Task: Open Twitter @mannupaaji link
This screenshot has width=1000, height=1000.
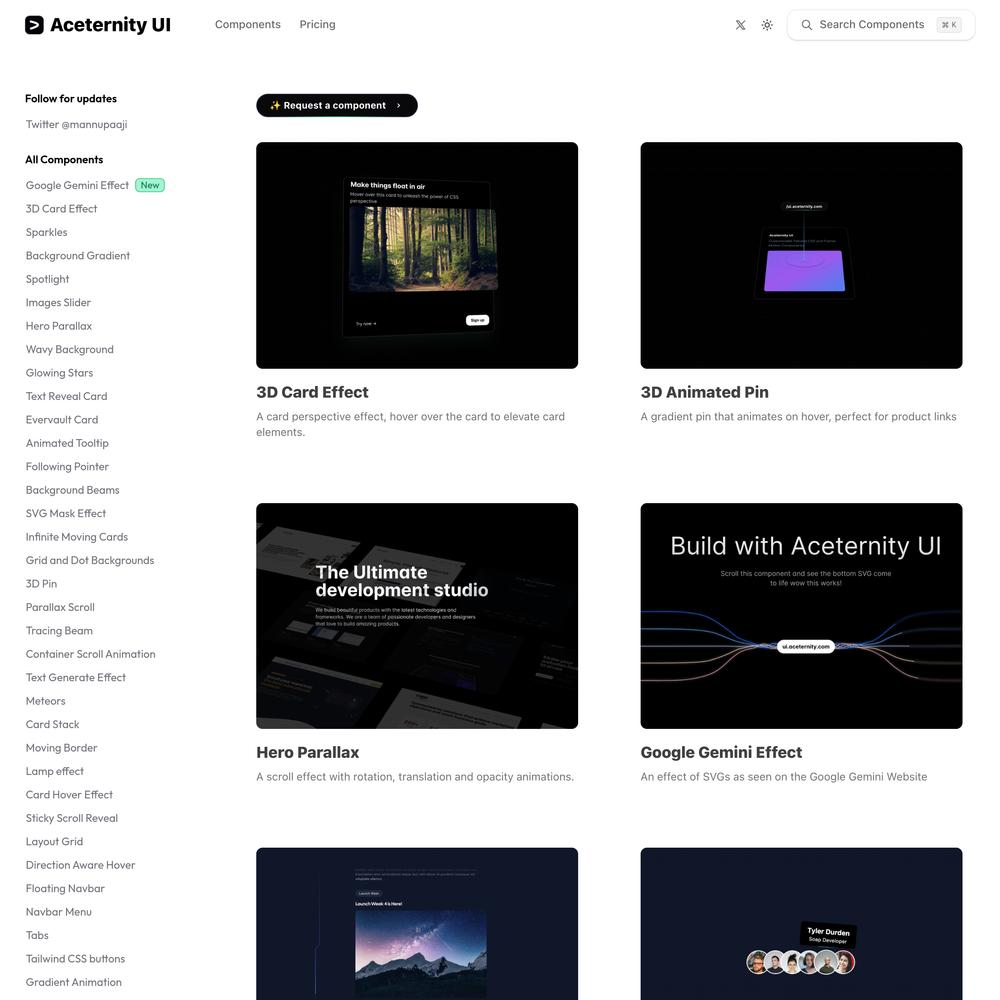Action: pos(77,124)
